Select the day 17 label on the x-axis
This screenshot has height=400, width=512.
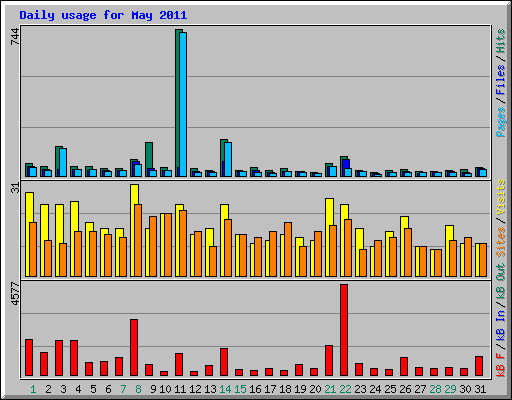[x=270, y=389]
